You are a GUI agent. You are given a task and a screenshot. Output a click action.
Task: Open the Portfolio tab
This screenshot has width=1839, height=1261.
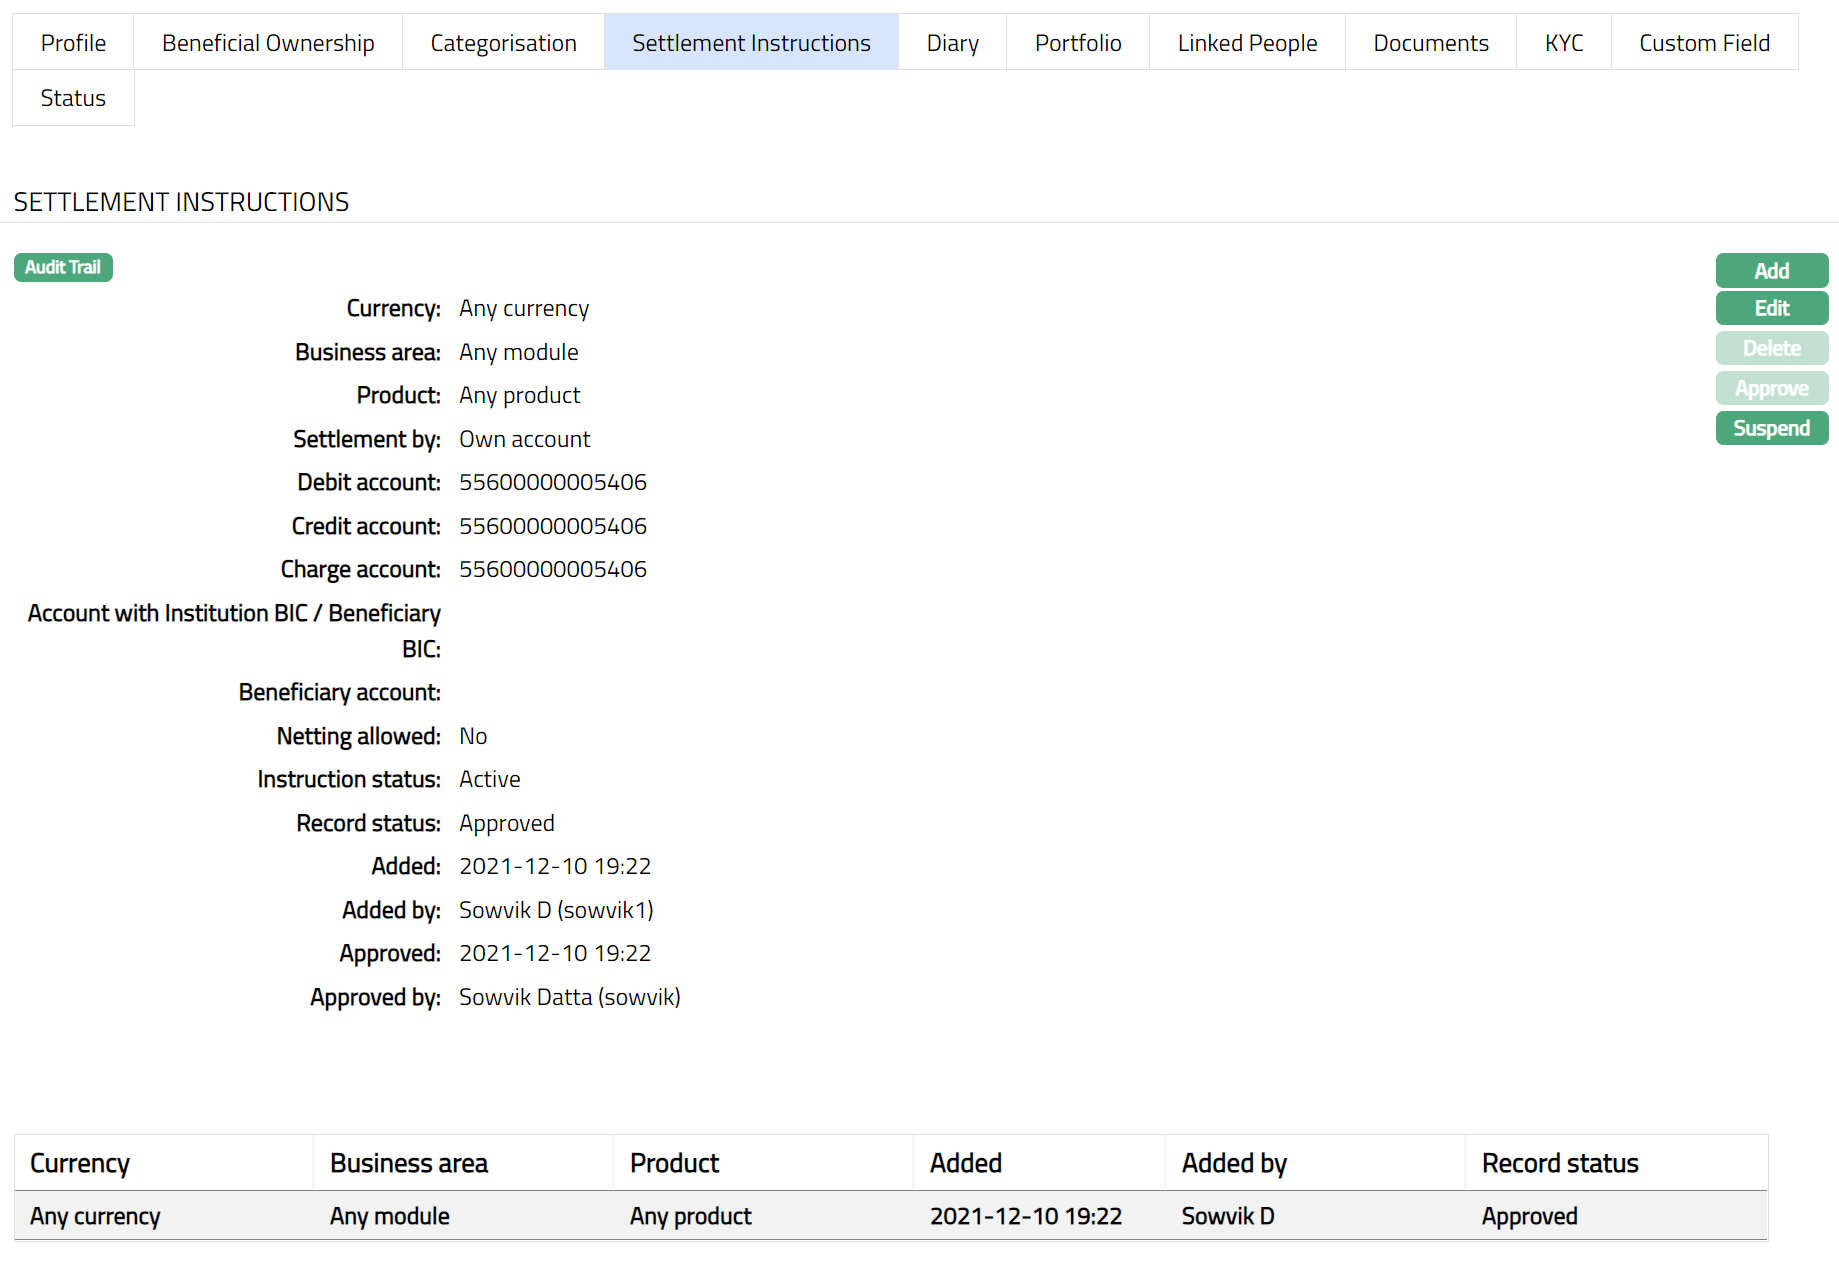click(x=1077, y=43)
